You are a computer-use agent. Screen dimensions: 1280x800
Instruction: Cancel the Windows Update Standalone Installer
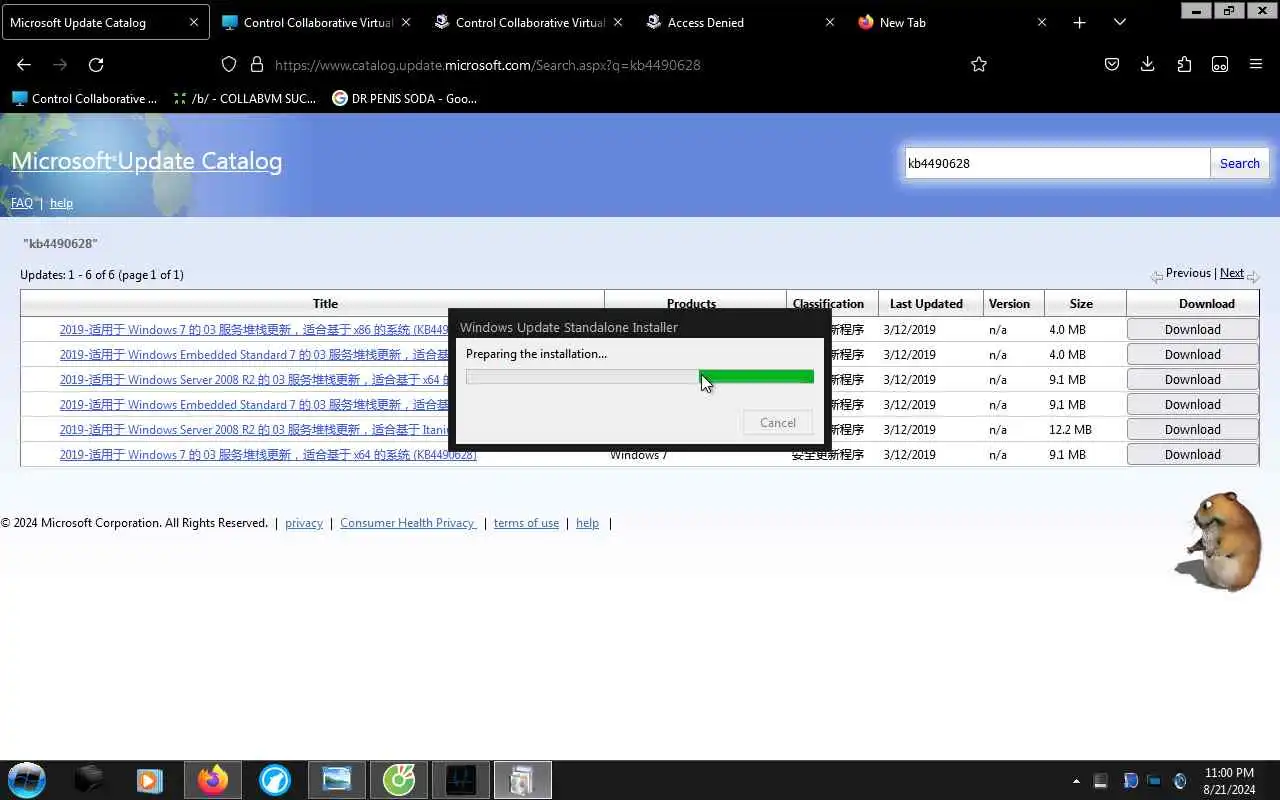pyautogui.click(x=778, y=422)
